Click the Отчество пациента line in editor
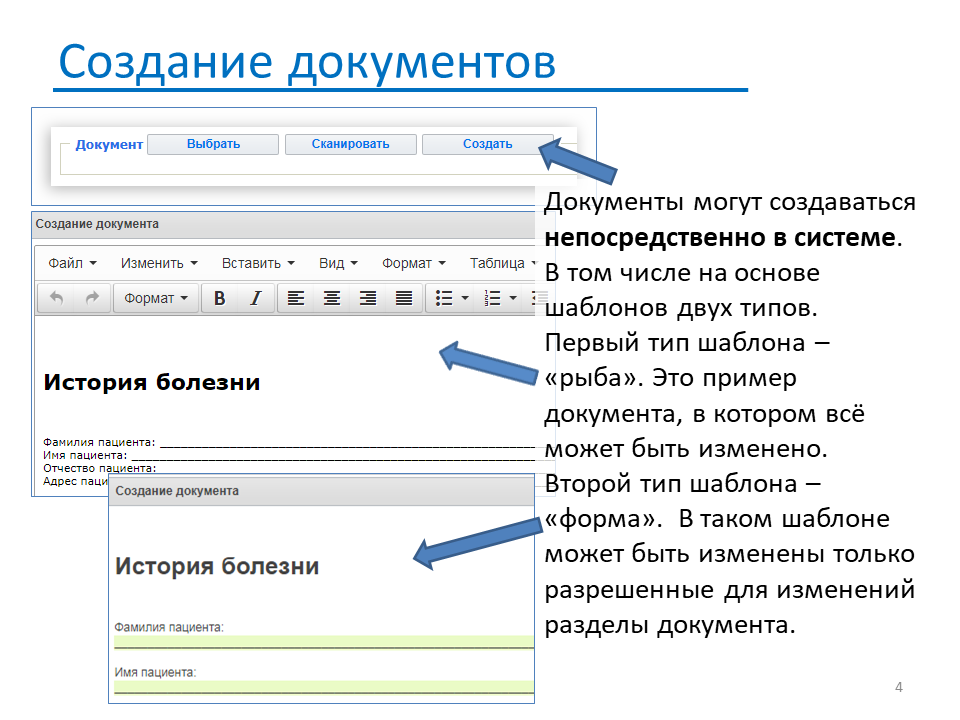 point(100,468)
